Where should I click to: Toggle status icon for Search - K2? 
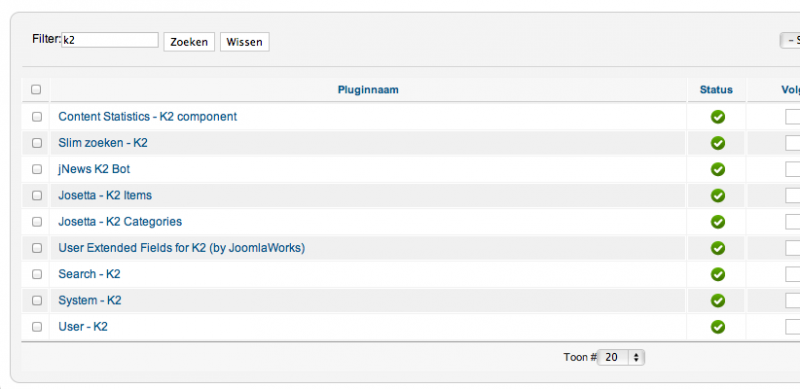pyautogui.click(x=718, y=274)
